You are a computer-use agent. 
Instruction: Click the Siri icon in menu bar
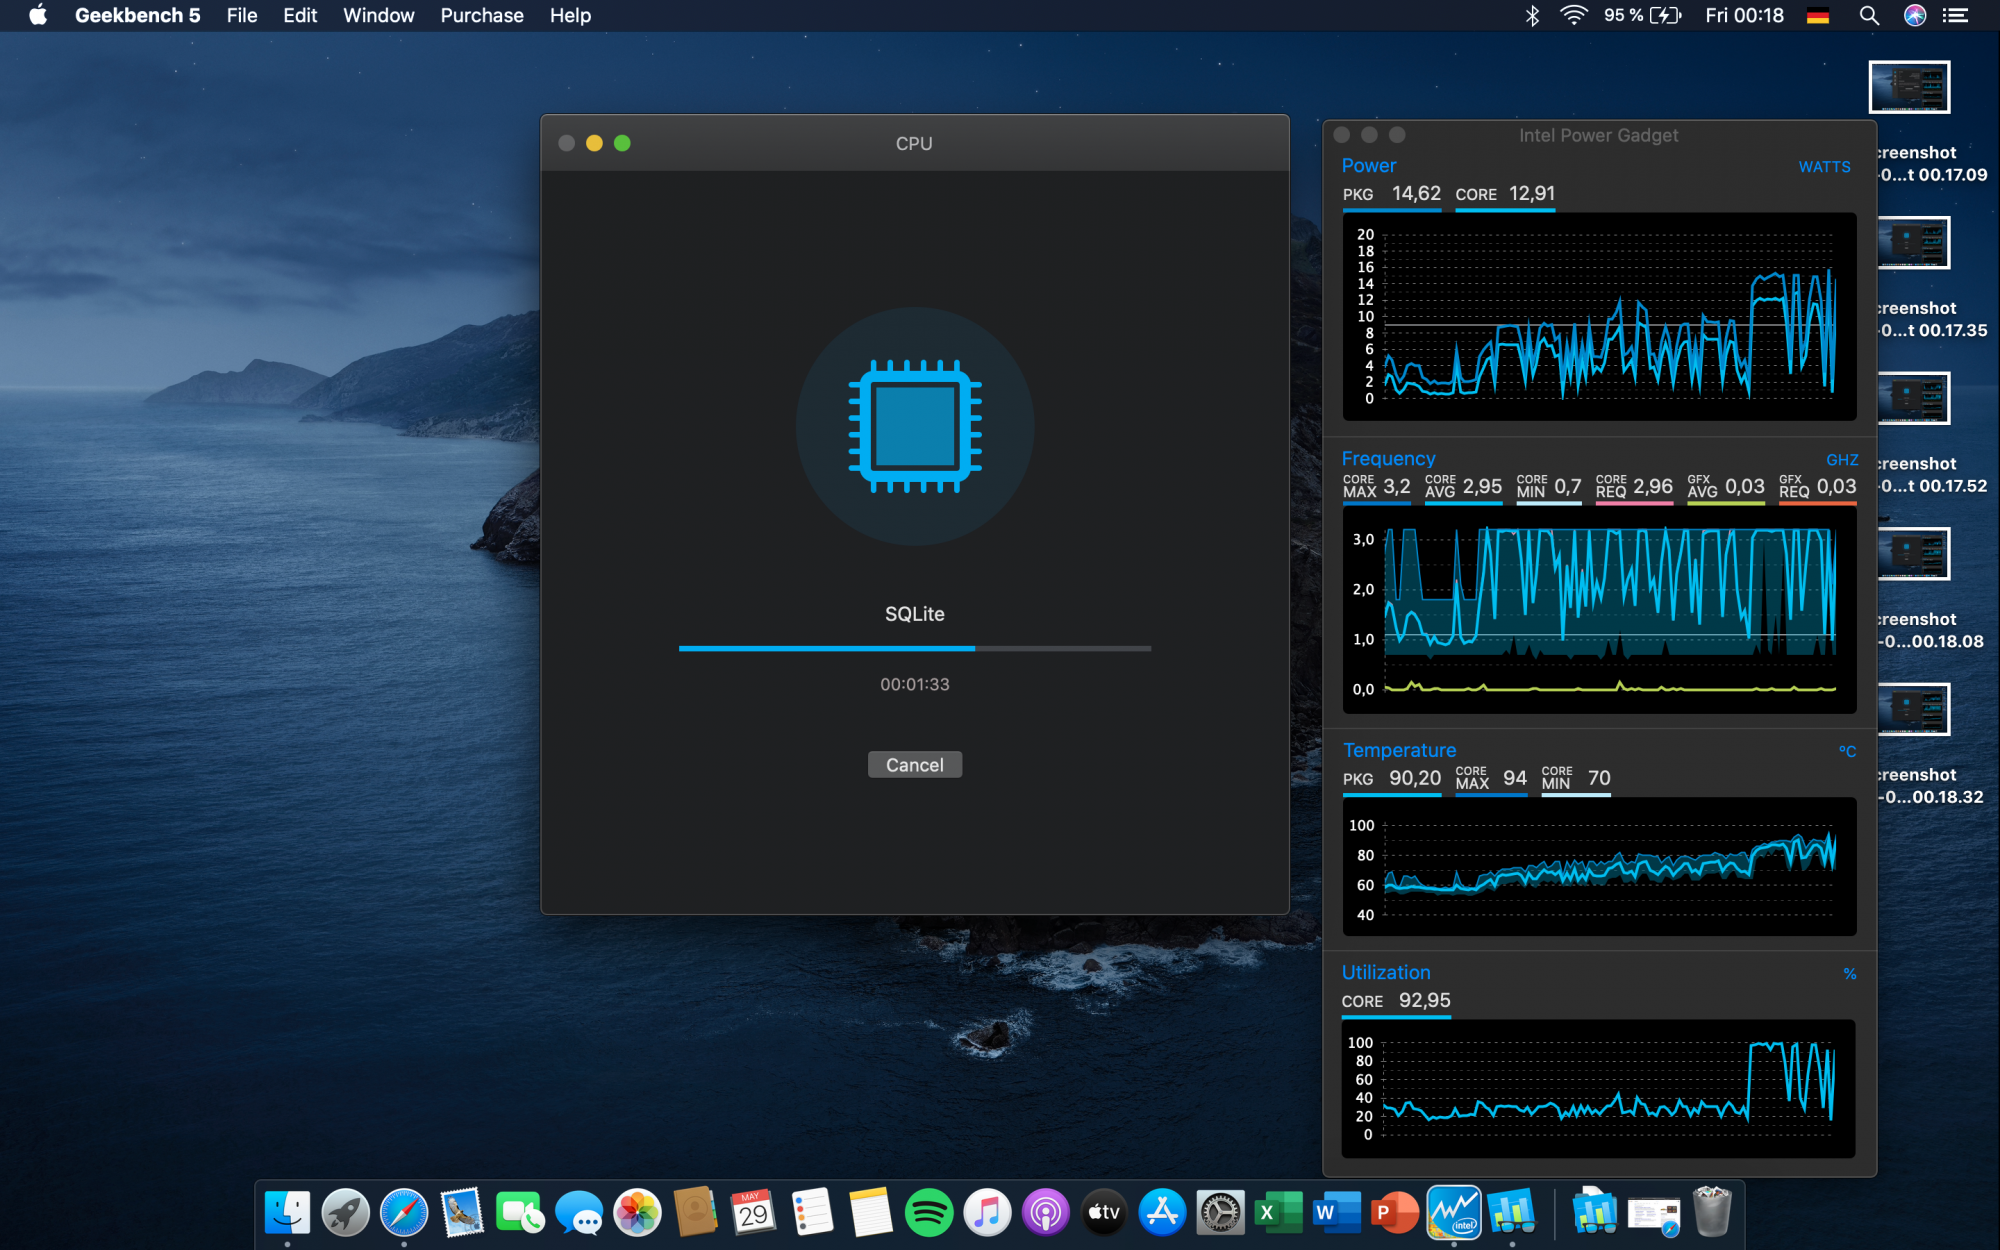click(x=1914, y=15)
